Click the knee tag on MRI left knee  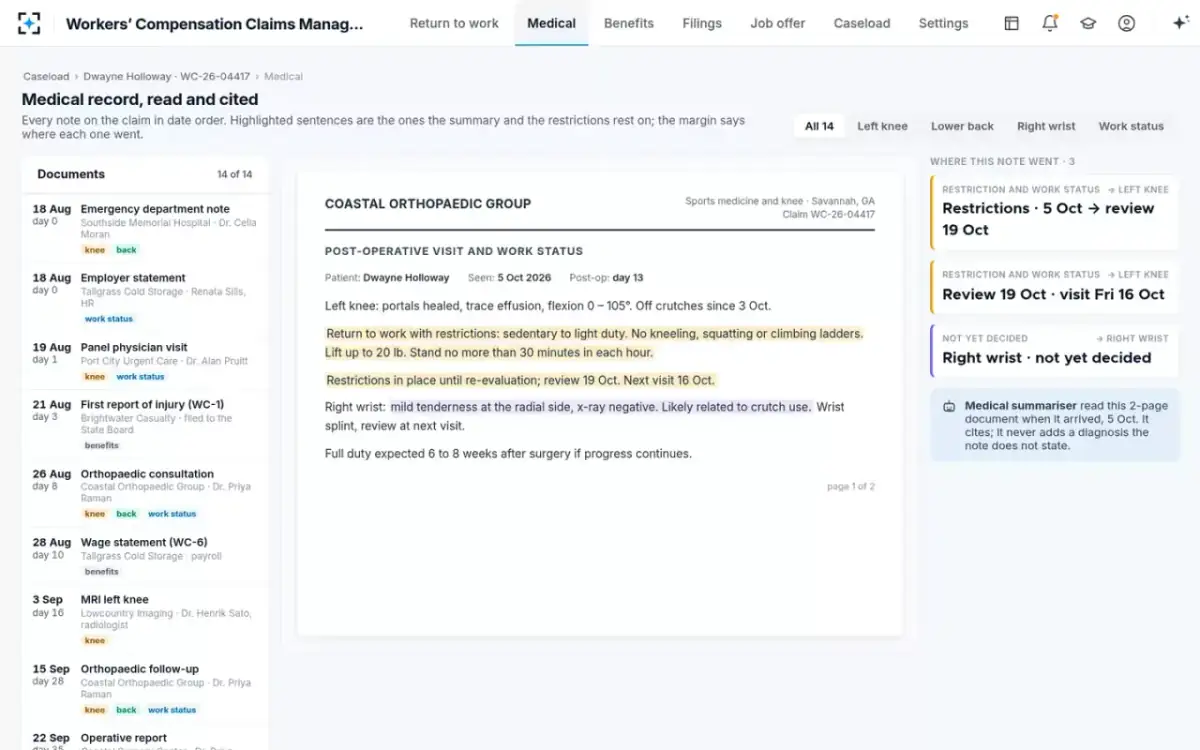point(95,640)
